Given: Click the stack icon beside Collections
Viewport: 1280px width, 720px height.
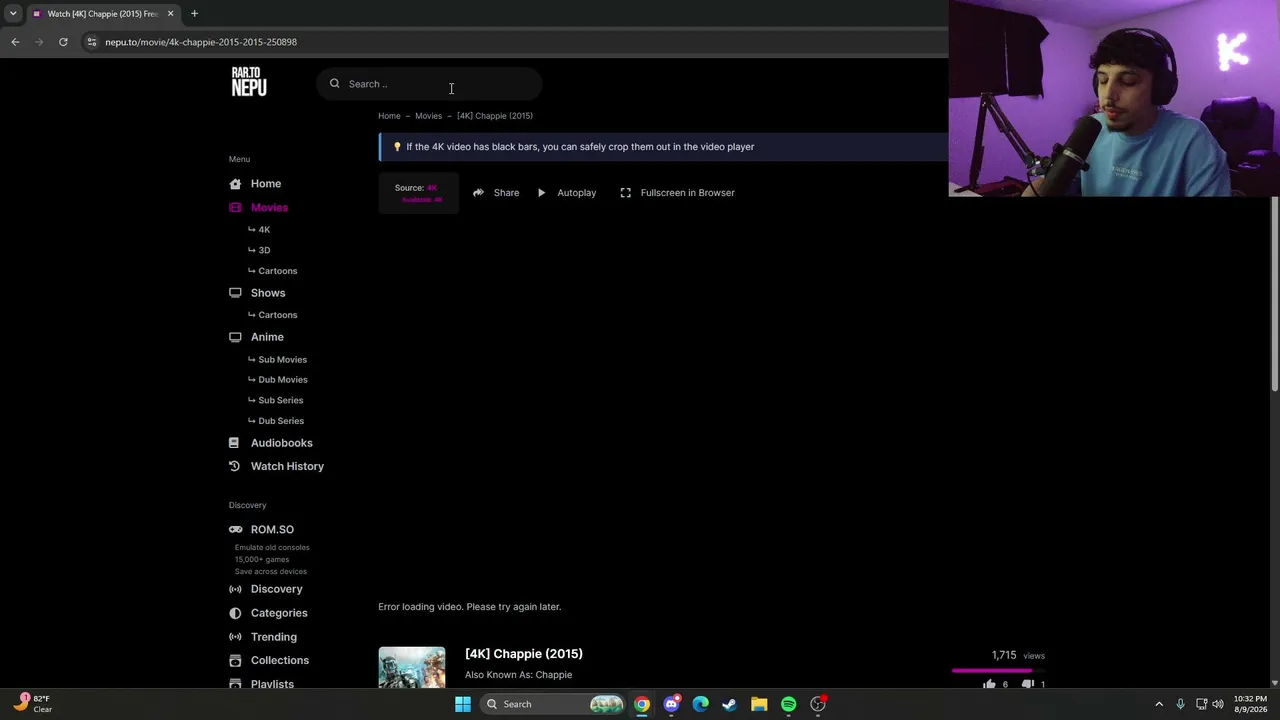Looking at the screenshot, I should pos(235,661).
